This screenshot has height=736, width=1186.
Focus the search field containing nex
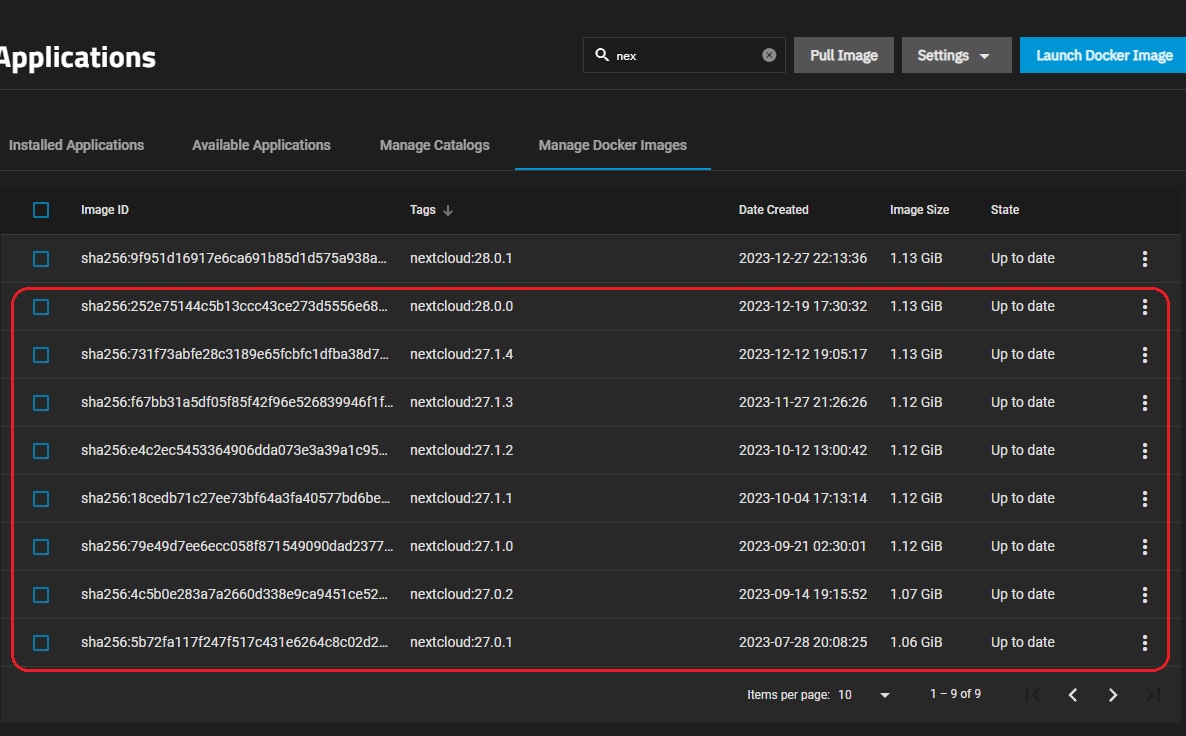coord(684,55)
